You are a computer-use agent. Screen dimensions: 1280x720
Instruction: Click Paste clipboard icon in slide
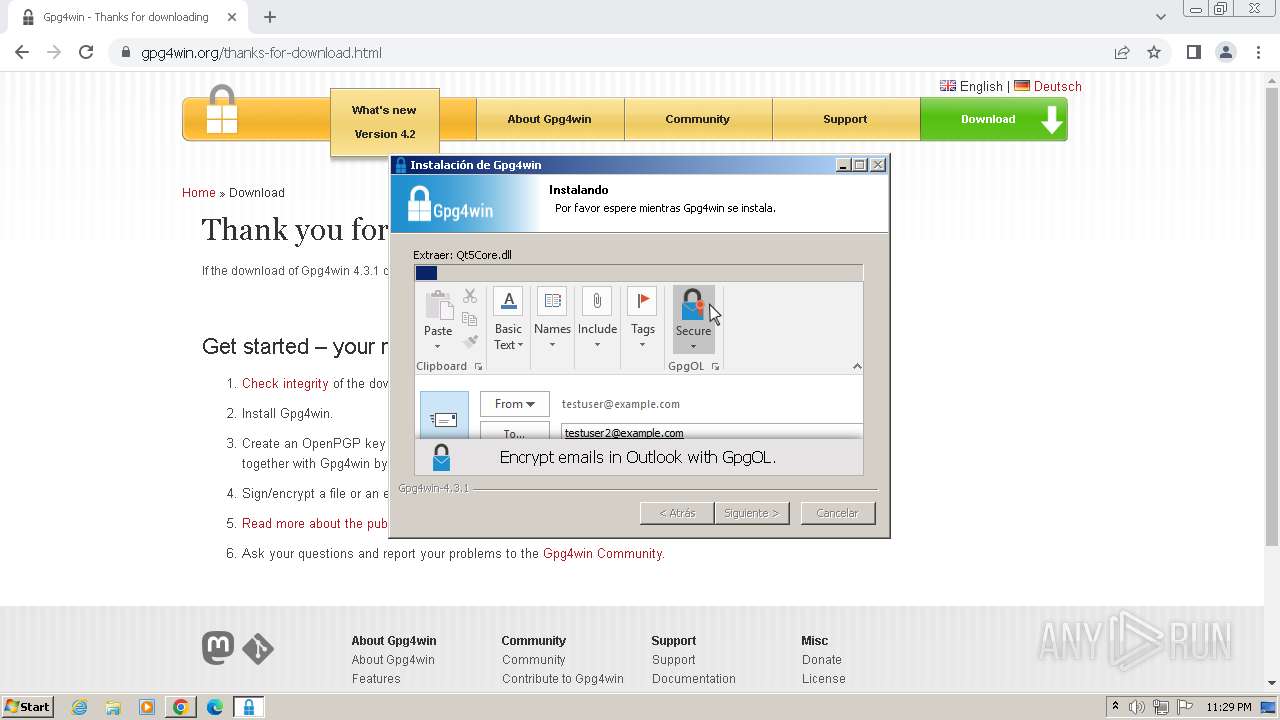click(438, 305)
